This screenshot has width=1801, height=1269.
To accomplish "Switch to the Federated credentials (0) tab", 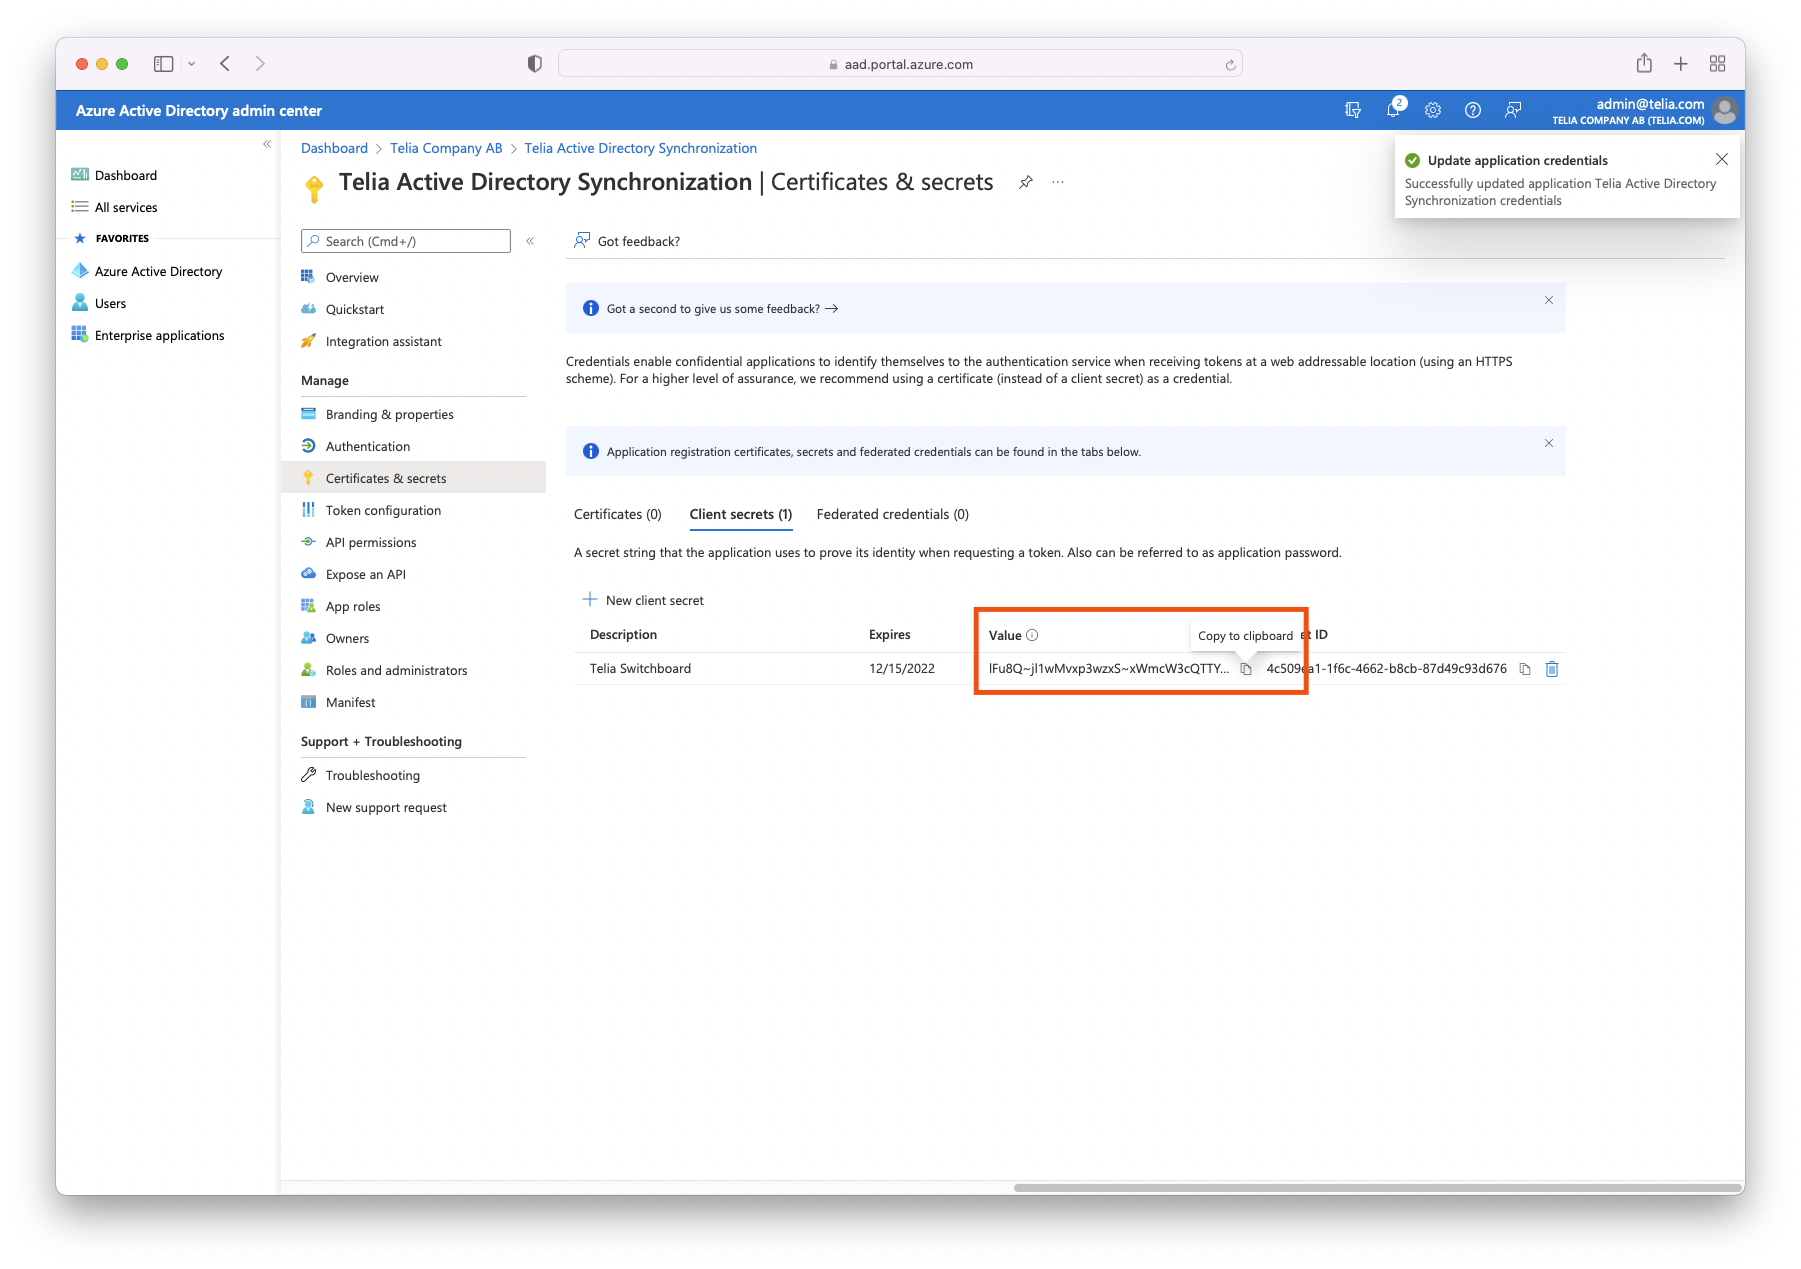I will pos(893,514).
